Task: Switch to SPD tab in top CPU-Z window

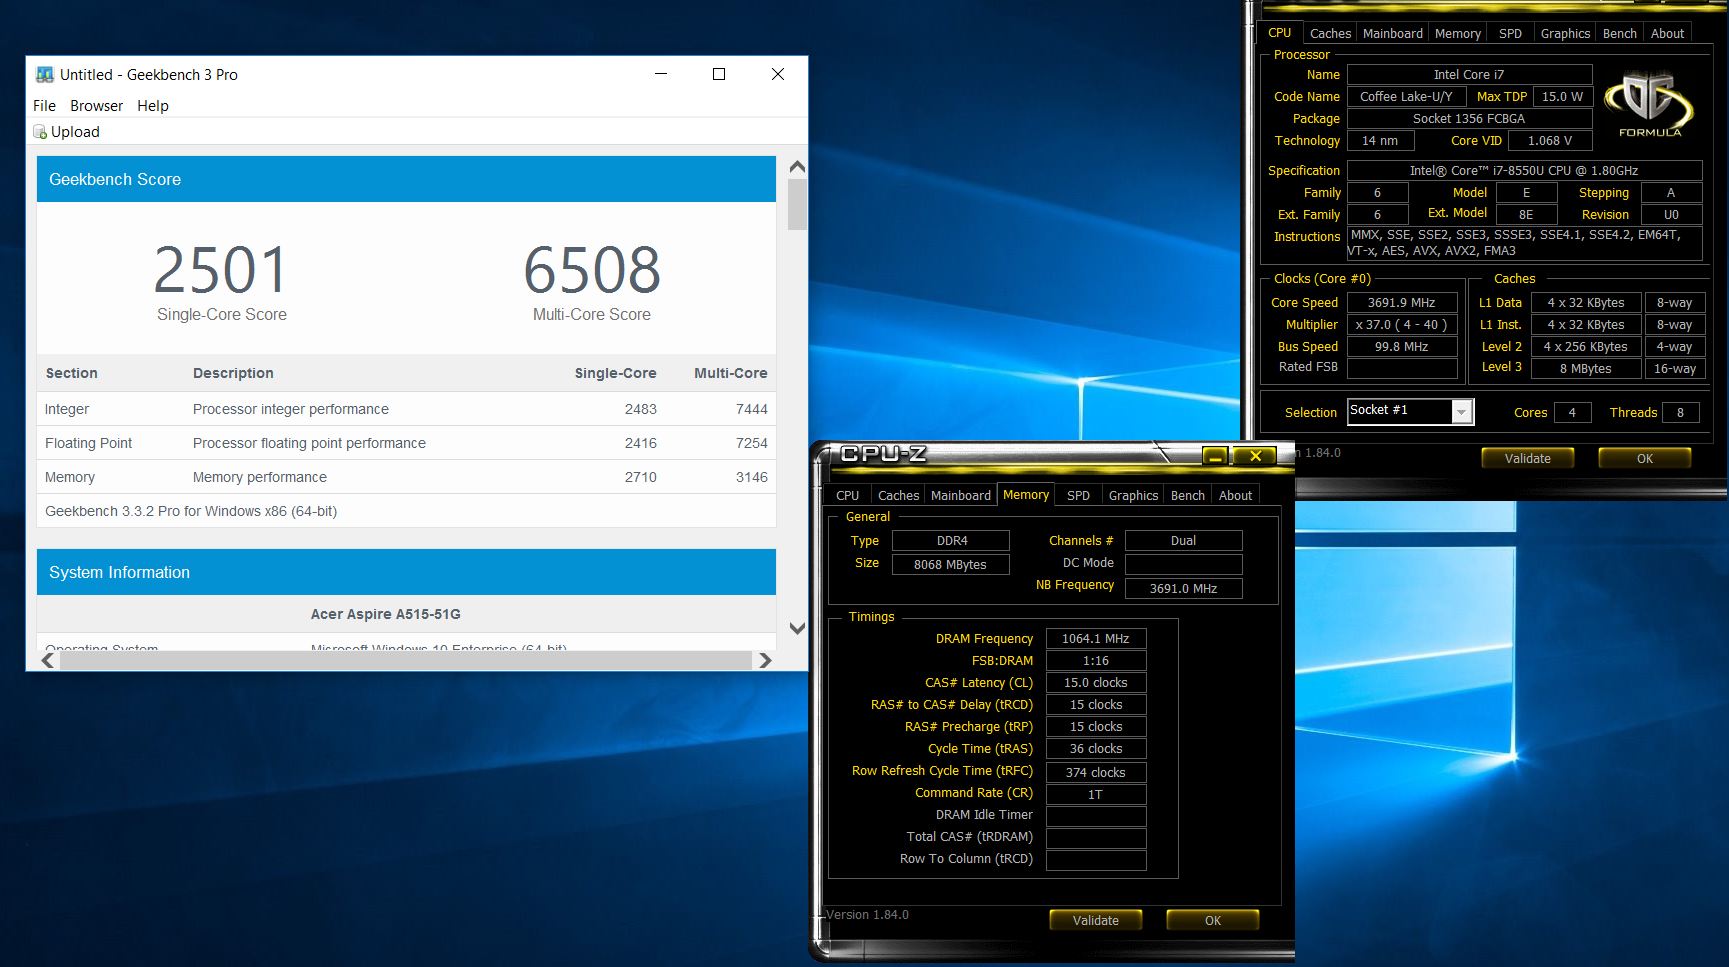Action: [x=1510, y=34]
